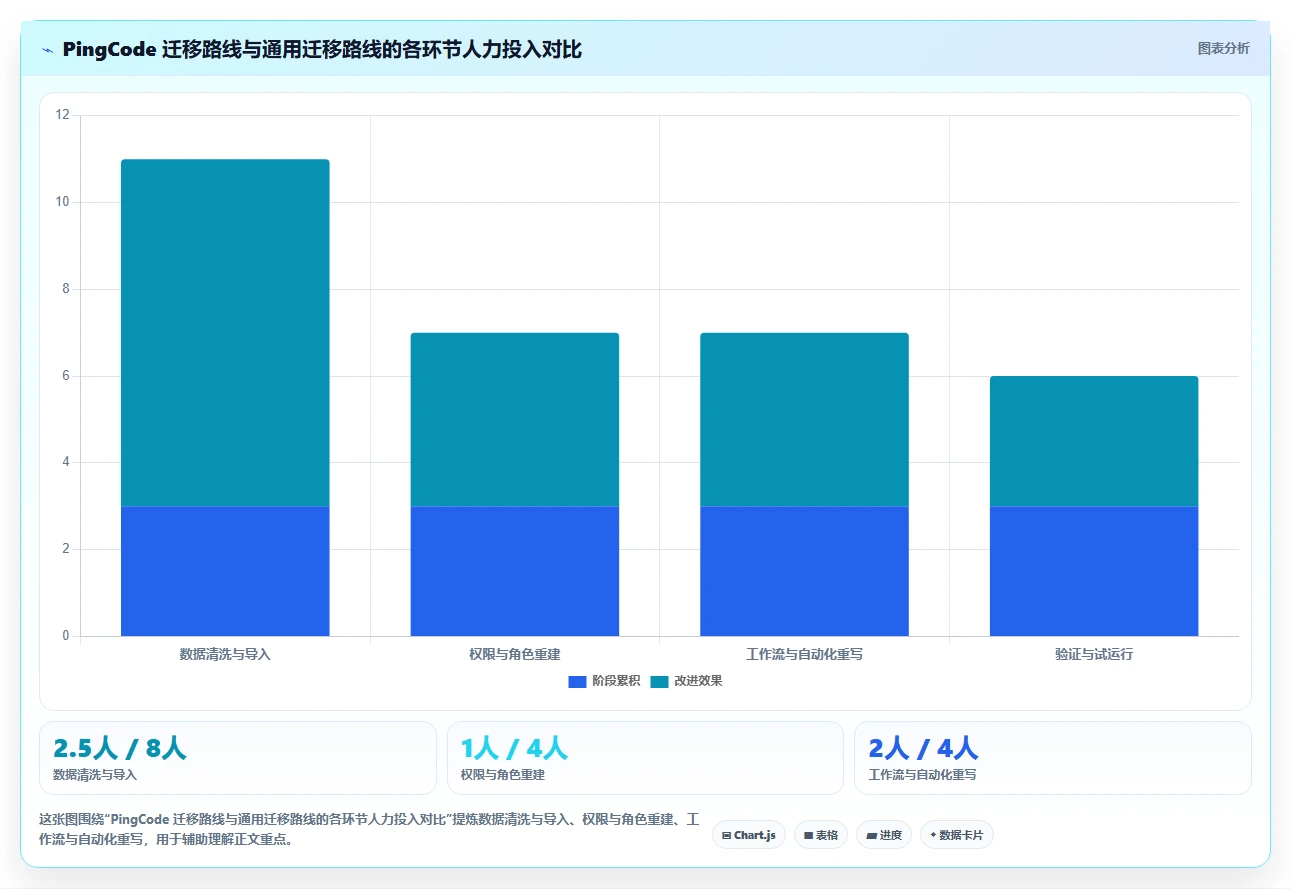
Task: Click the teal bar segment for 验证与试运行
Action: (x=1094, y=441)
